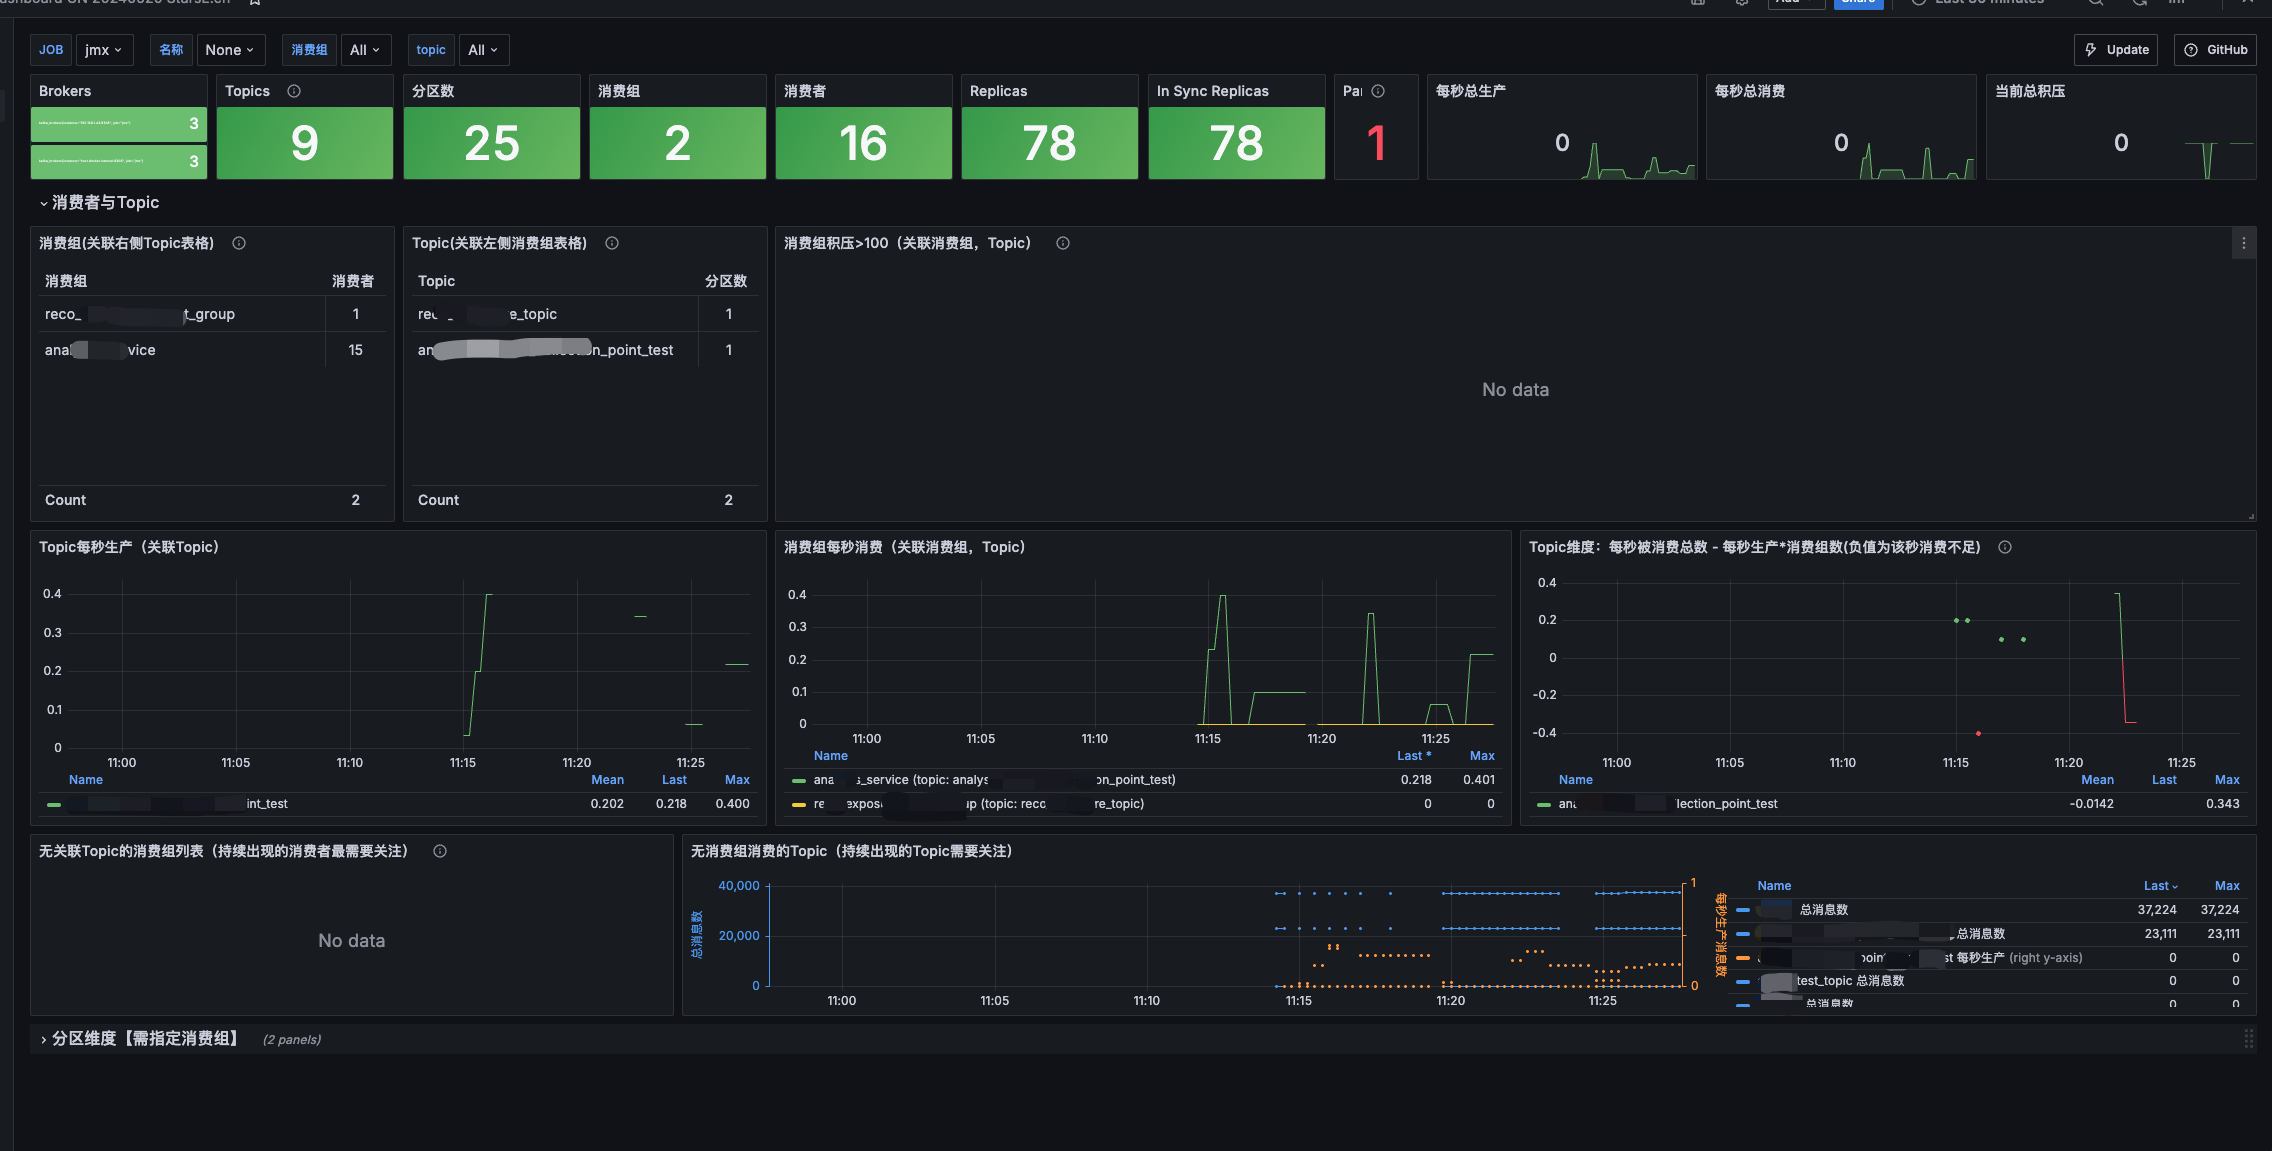
Task: Expand 分区维度【需指定消费组】 section
Action: coord(43,1039)
